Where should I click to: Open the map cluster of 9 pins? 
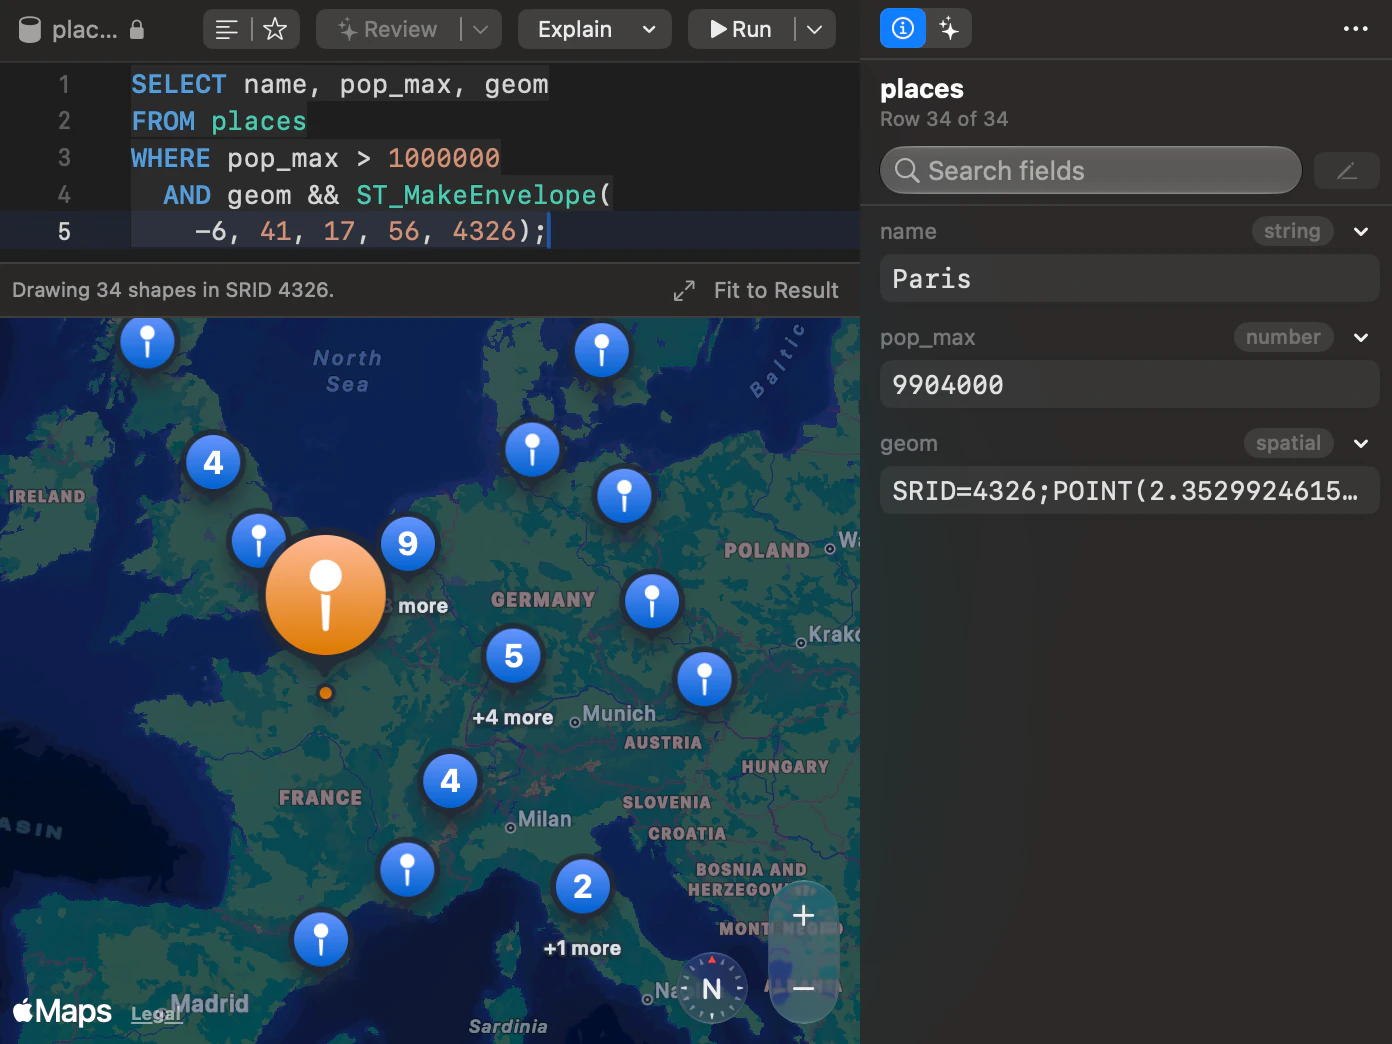point(408,543)
